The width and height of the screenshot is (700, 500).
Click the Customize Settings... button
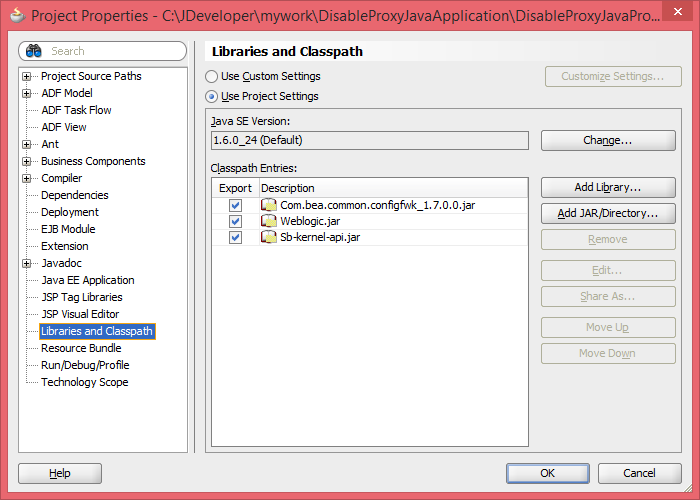[x=613, y=76]
